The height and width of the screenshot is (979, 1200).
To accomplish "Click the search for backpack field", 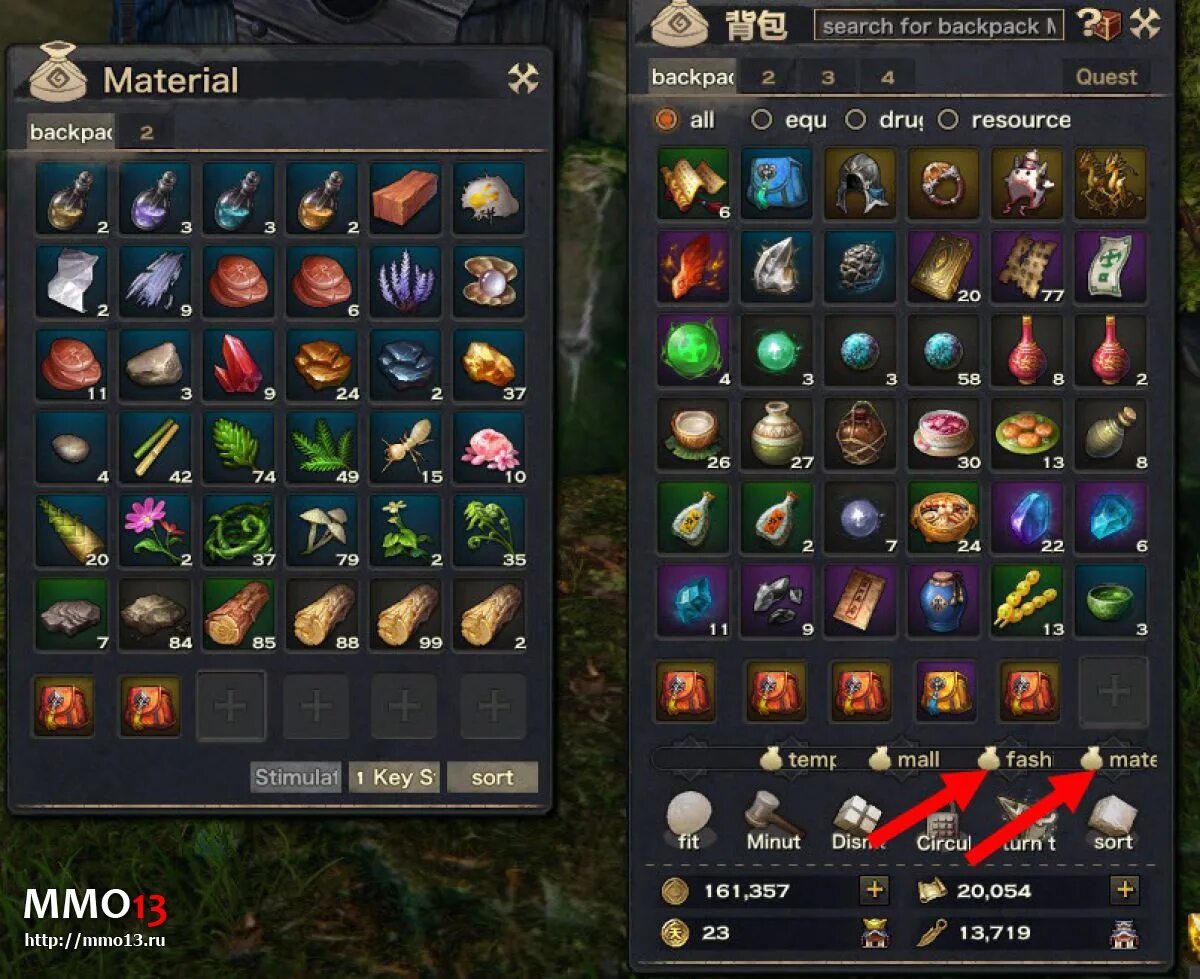I will point(938,26).
